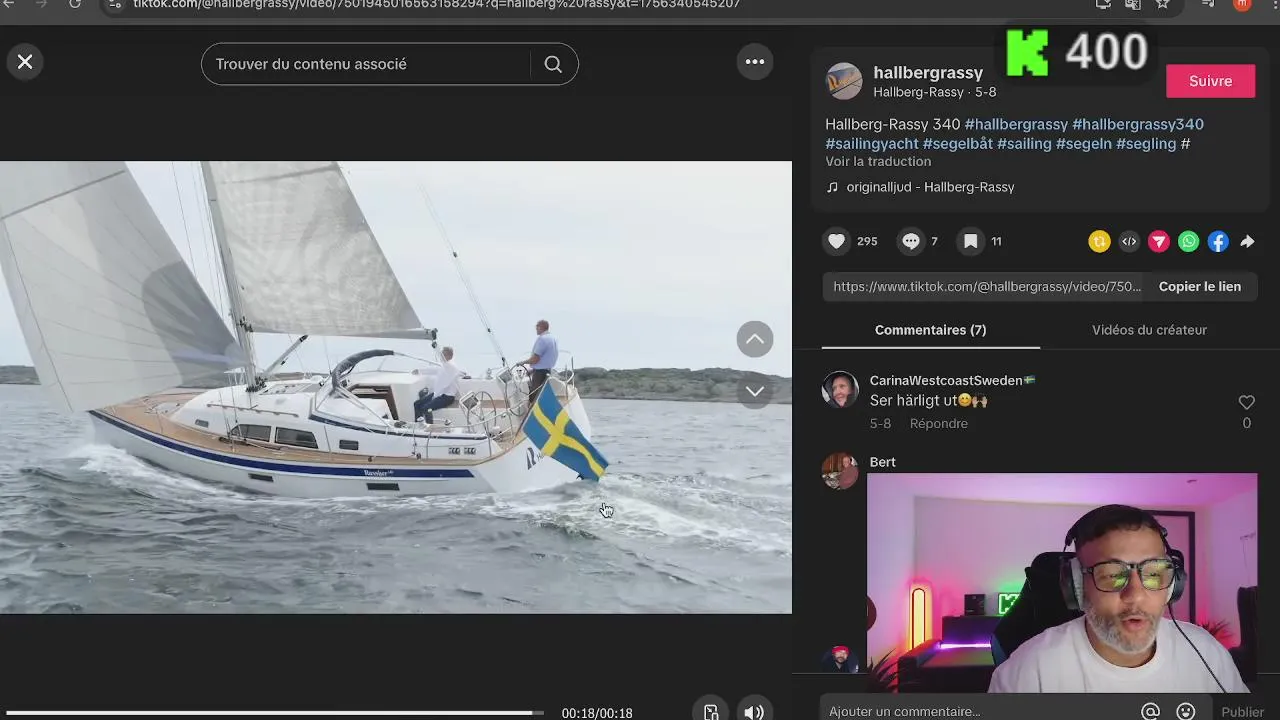Click the Publier button
The width and height of the screenshot is (1280, 720).
click(x=1242, y=712)
